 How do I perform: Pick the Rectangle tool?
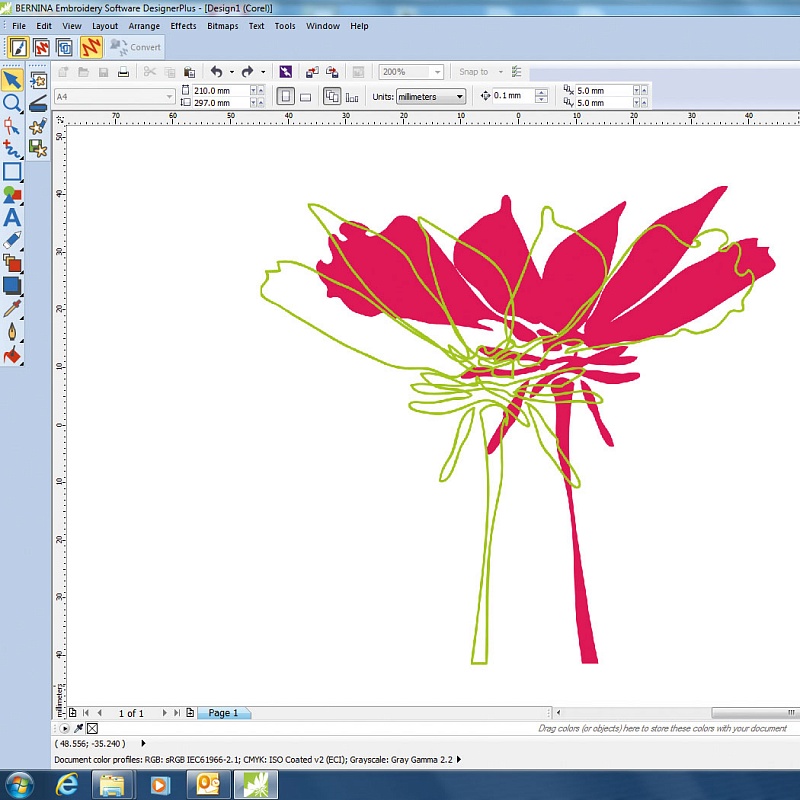coord(12,172)
